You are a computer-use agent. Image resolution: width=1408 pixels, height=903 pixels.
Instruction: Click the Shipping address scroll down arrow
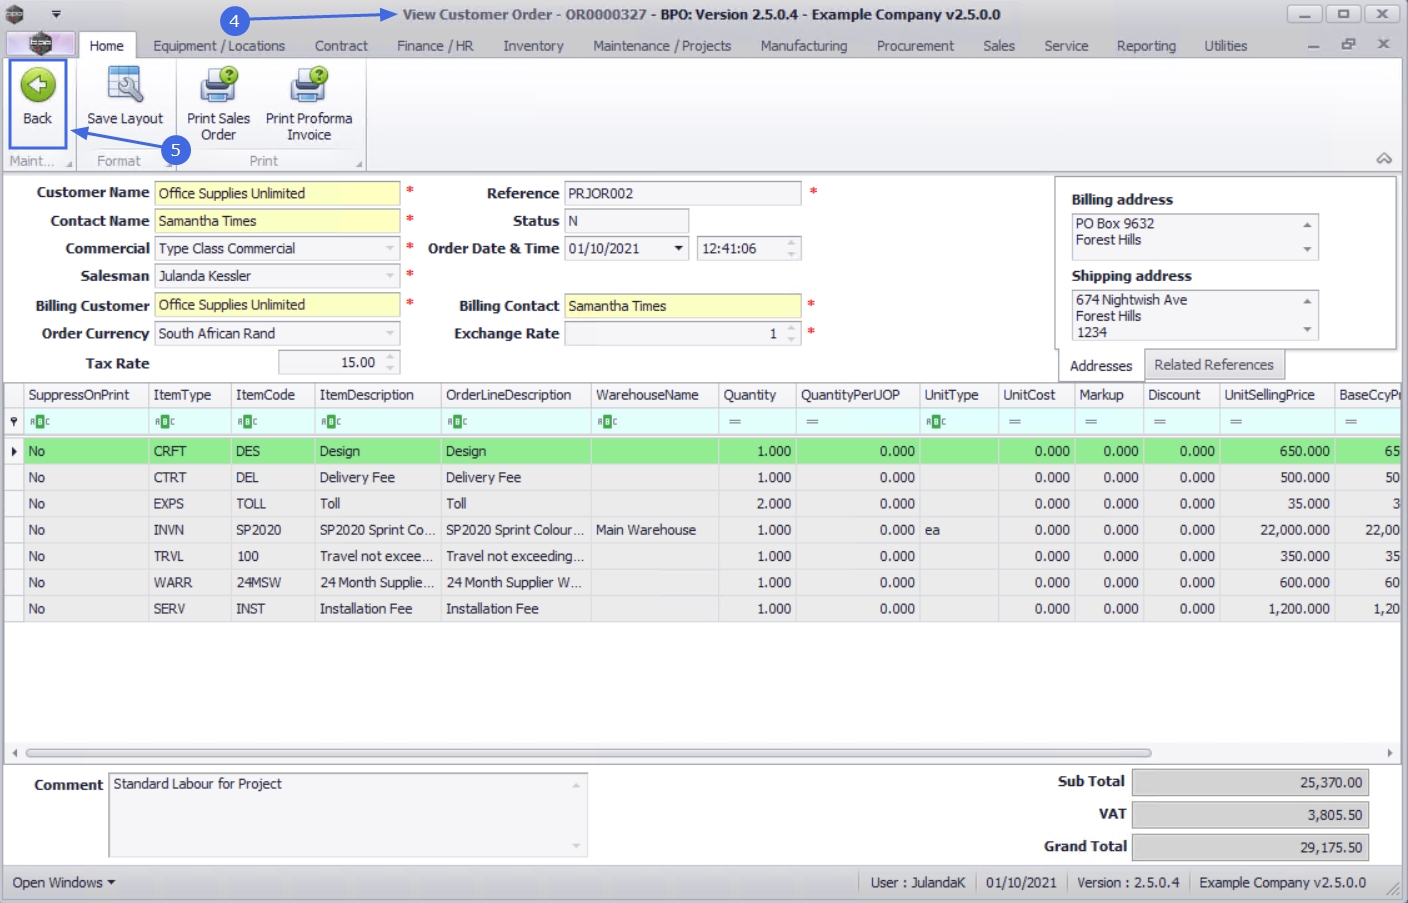(x=1307, y=329)
